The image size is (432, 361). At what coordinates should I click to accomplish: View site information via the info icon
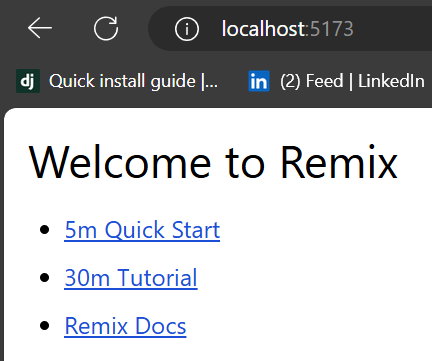pyautogui.click(x=187, y=29)
